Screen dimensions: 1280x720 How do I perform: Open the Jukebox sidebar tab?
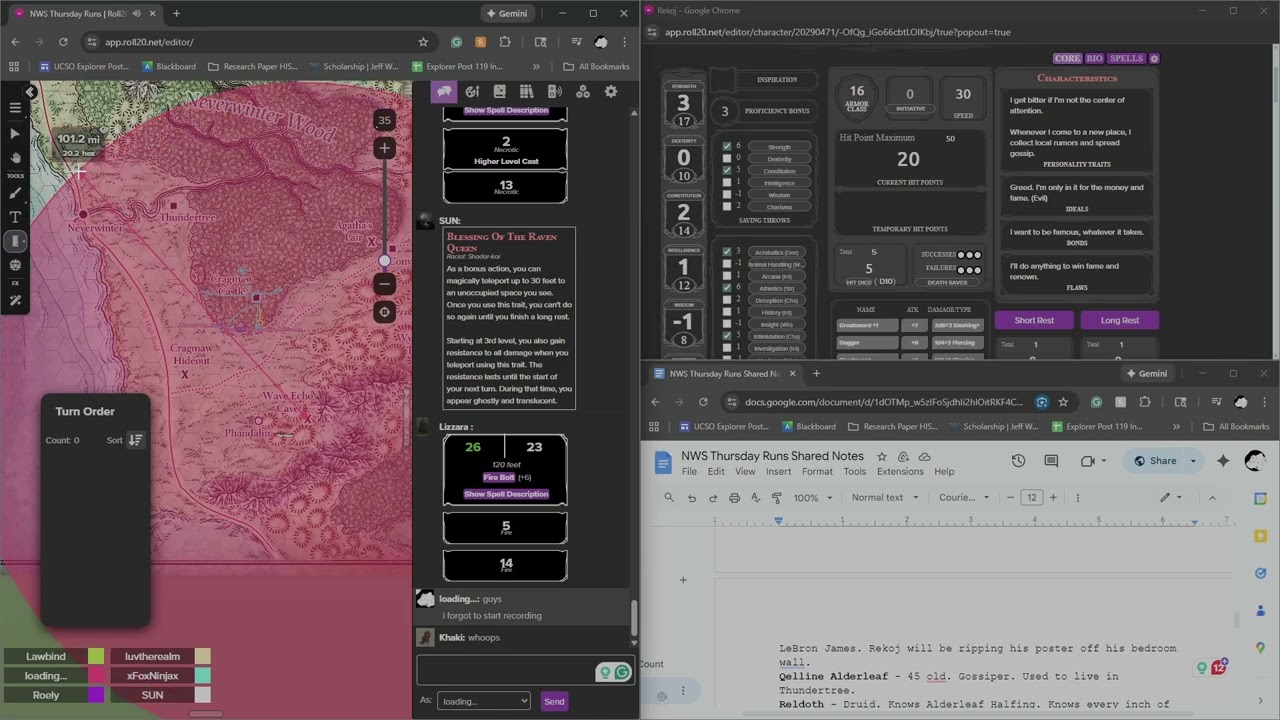tap(555, 92)
